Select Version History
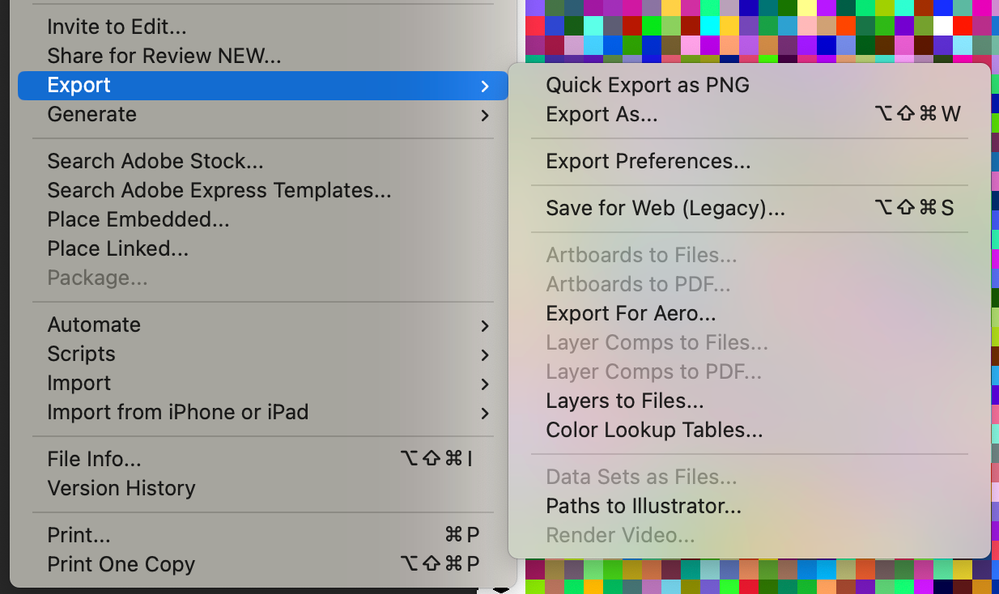 coord(121,488)
